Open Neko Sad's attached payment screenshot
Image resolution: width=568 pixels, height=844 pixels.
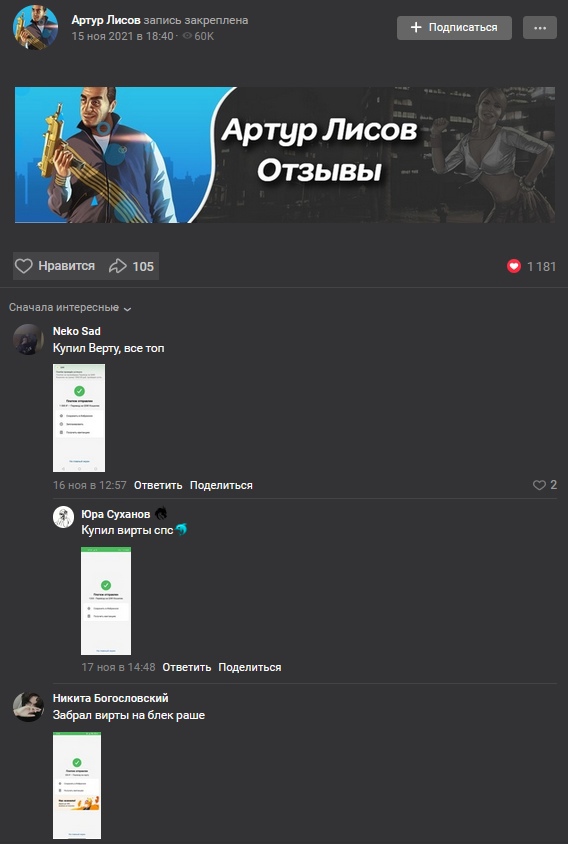tap(79, 418)
